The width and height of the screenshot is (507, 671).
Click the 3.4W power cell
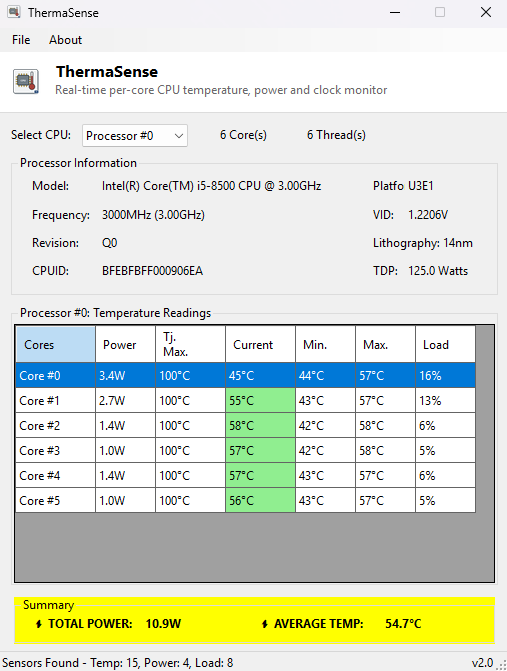125,375
